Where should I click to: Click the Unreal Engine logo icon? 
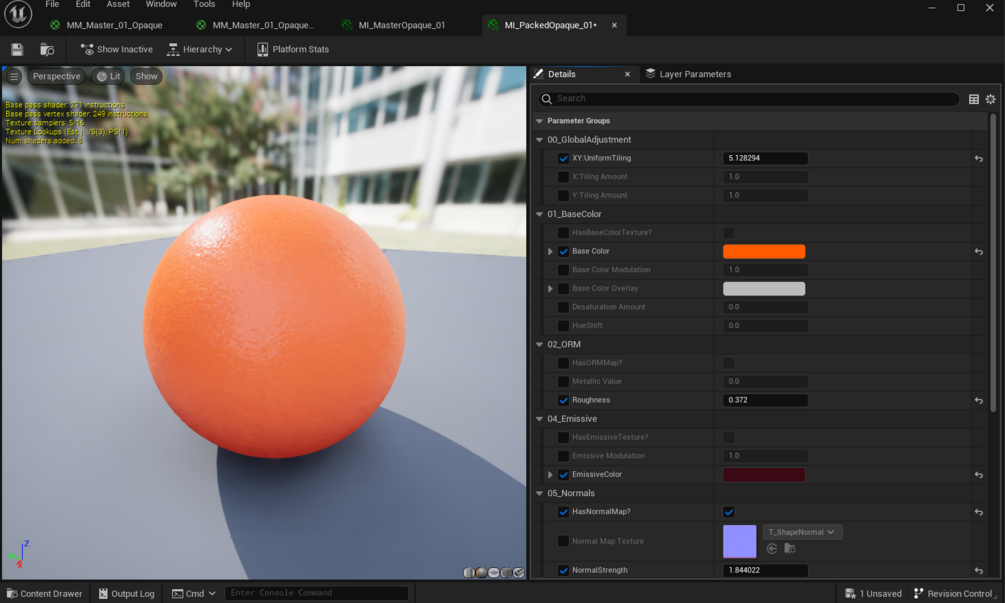(x=18, y=14)
